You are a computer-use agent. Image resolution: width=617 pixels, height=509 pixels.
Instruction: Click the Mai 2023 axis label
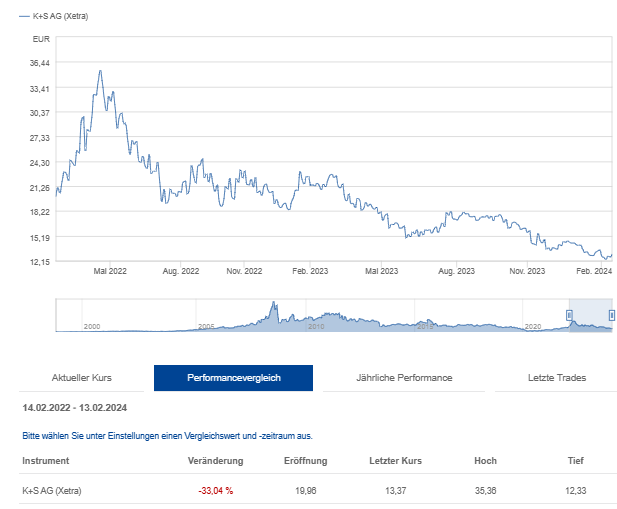click(381, 271)
